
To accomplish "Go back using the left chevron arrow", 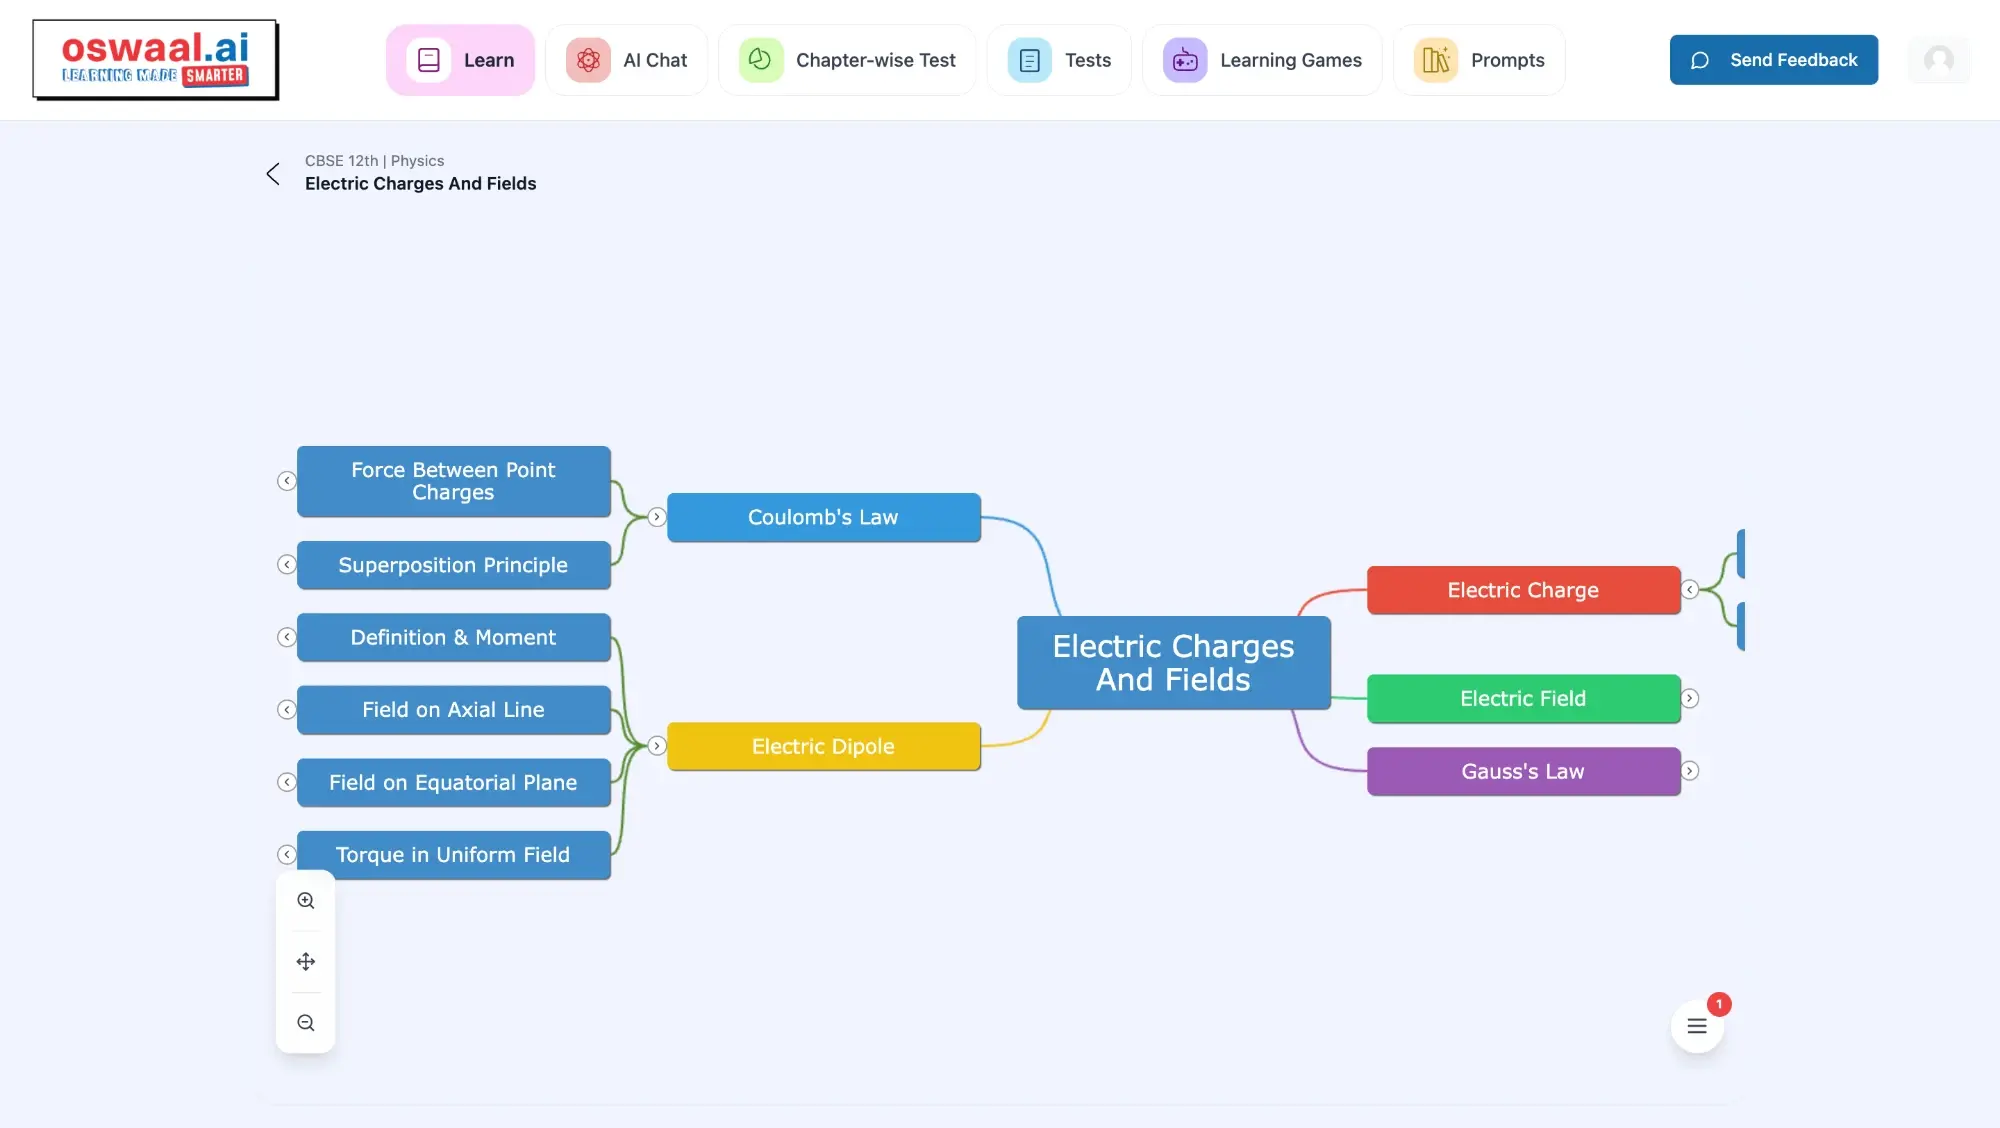I will (x=273, y=174).
